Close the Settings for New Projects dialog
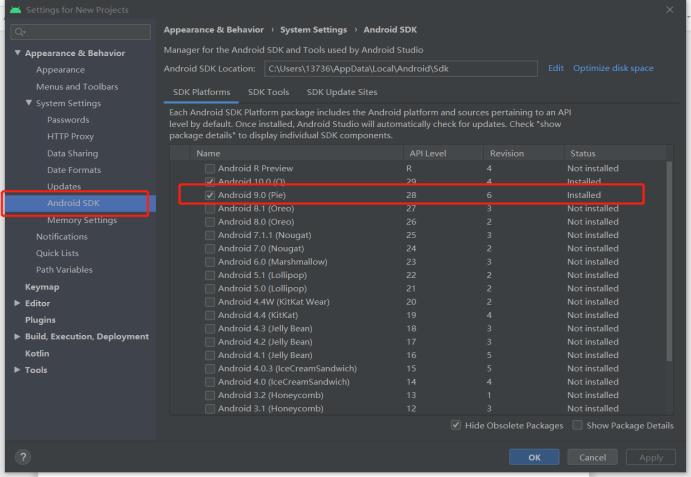This screenshot has height=477, width=691. click(669, 9)
